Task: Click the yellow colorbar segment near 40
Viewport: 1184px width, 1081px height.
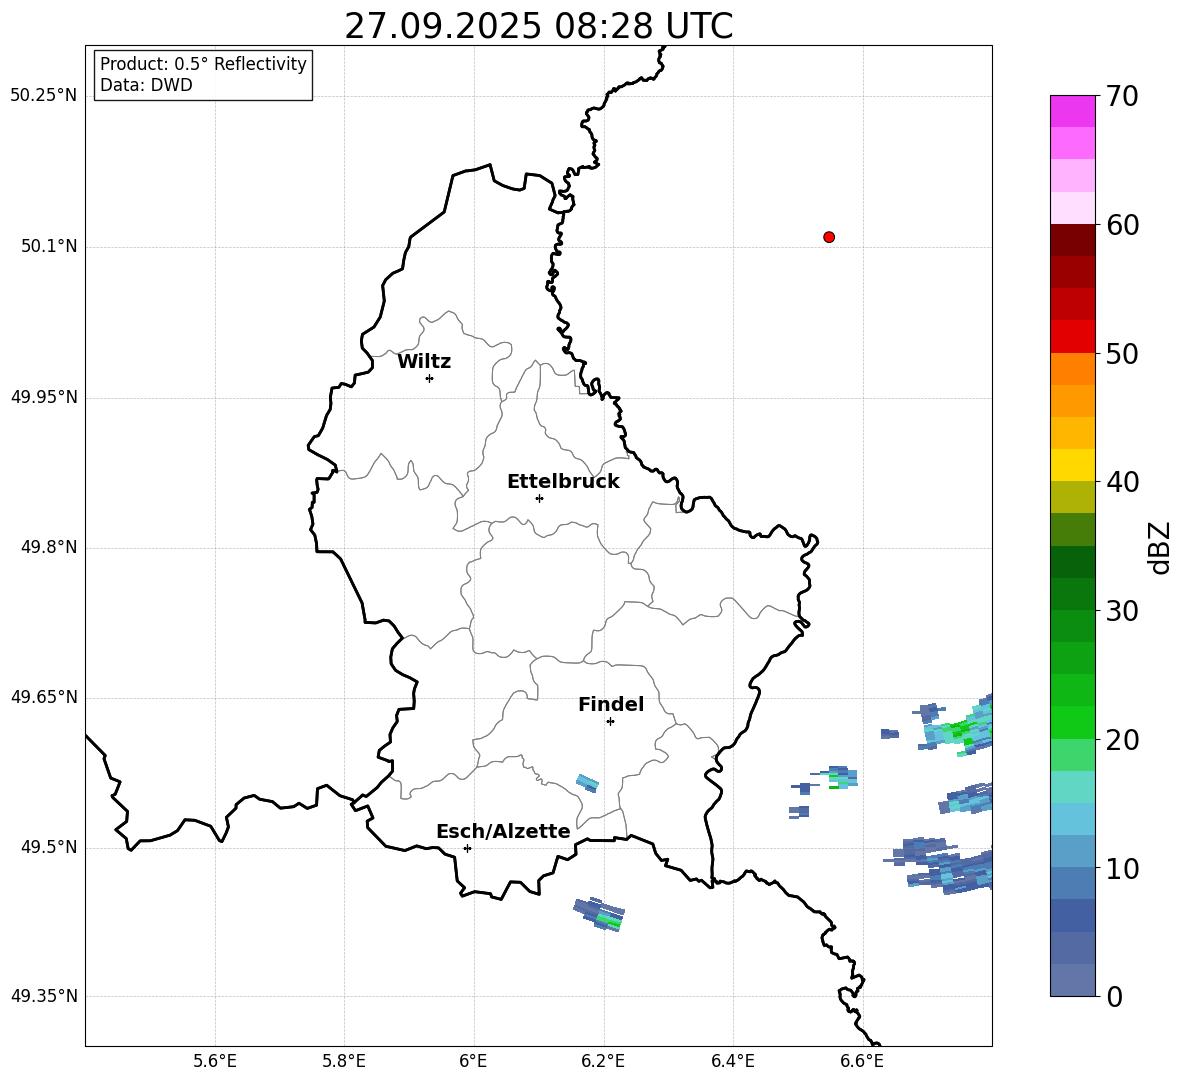Action: pos(1072,464)
